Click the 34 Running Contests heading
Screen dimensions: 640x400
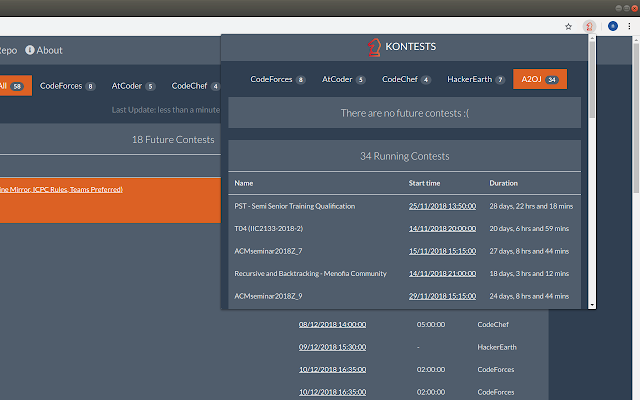tap(404, 156)
